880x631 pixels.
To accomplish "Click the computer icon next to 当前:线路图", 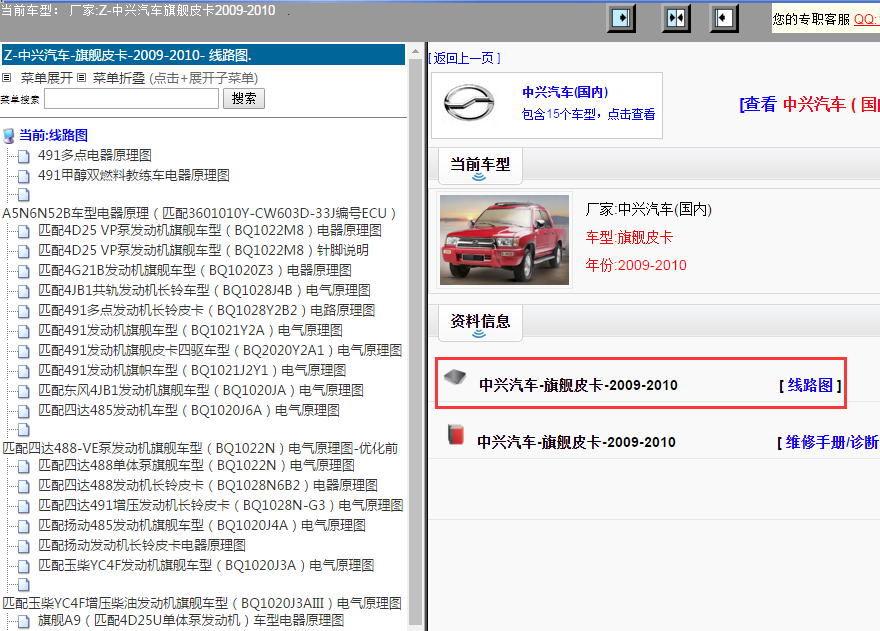I will [x=8, y=136].
